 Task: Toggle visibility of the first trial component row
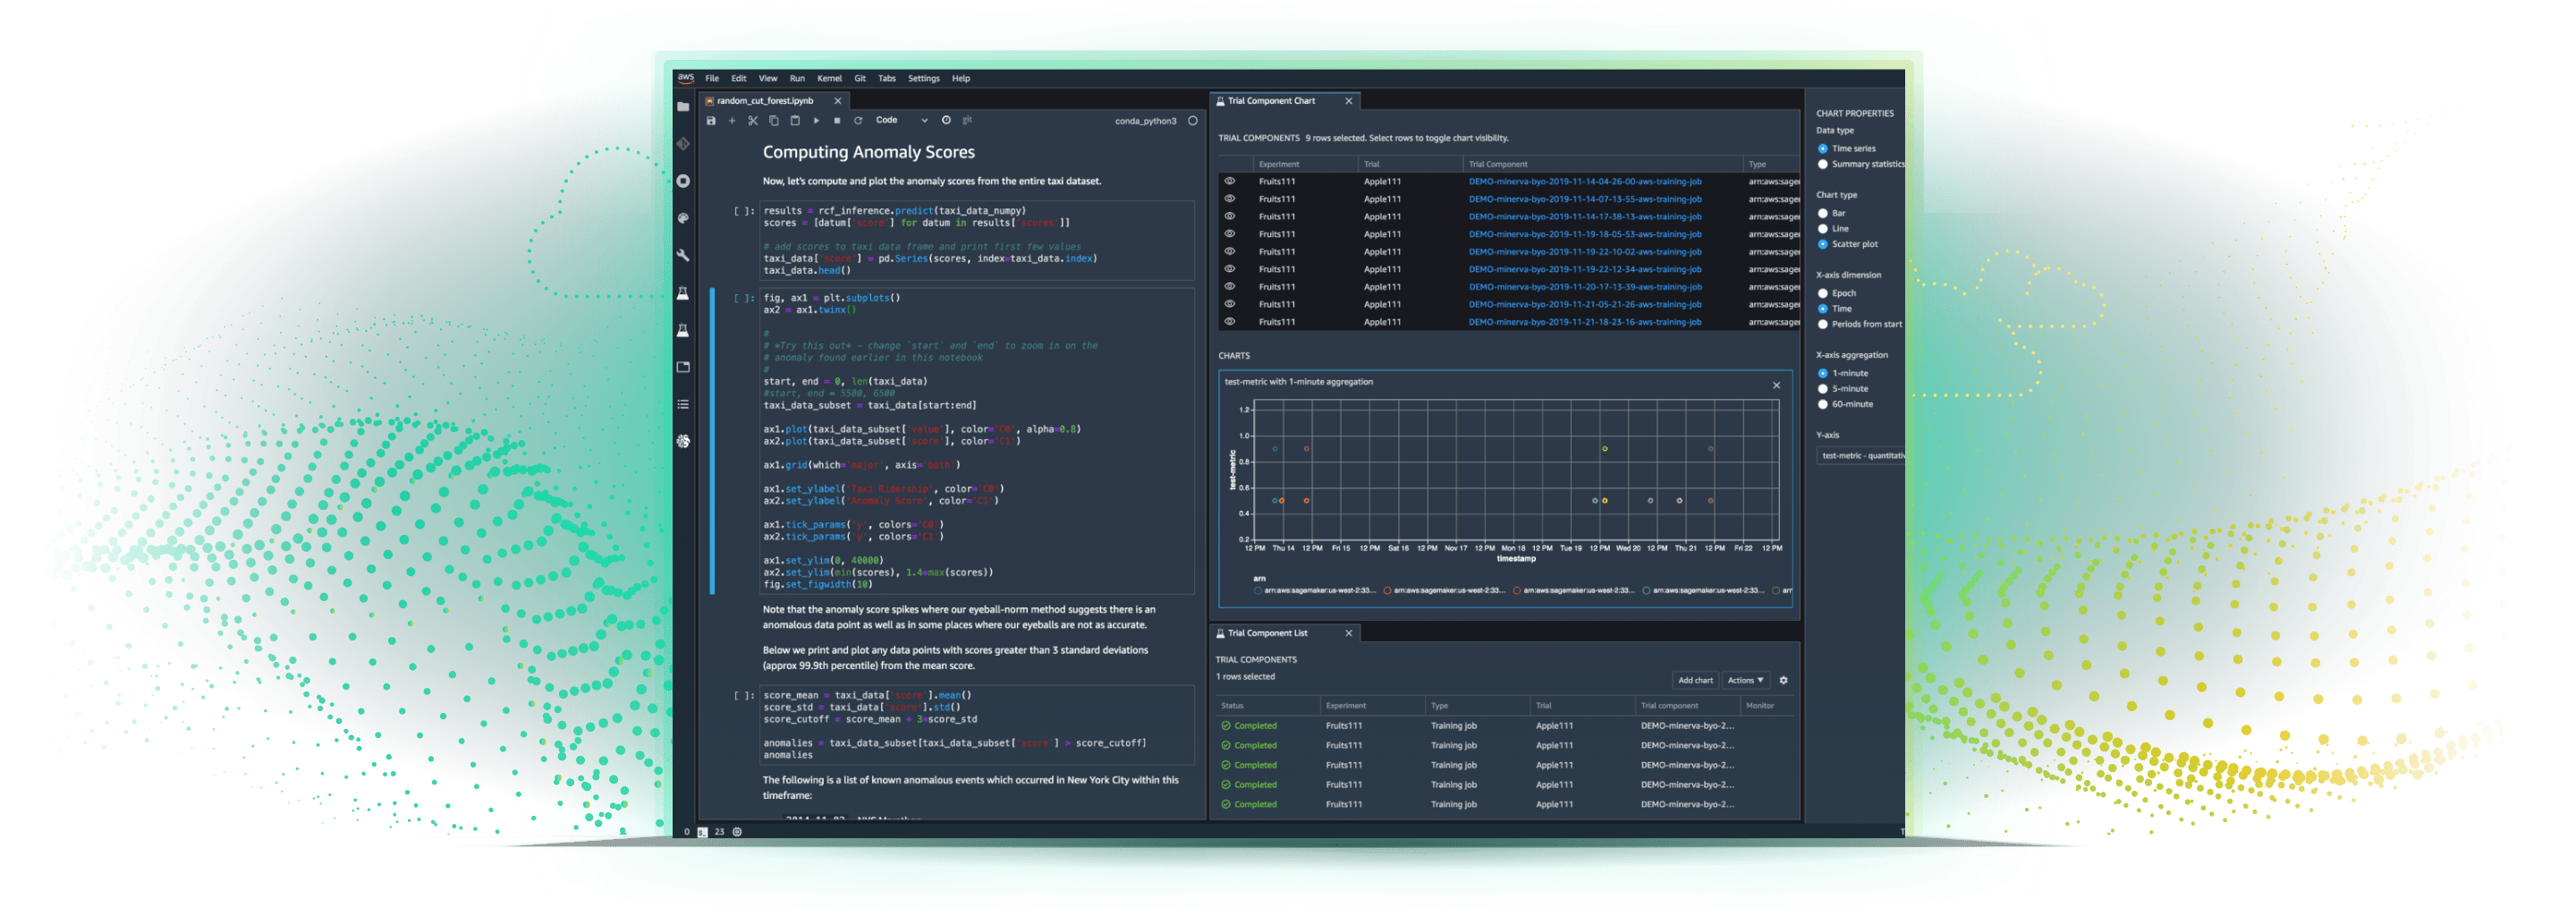(x=1230, y=181)
